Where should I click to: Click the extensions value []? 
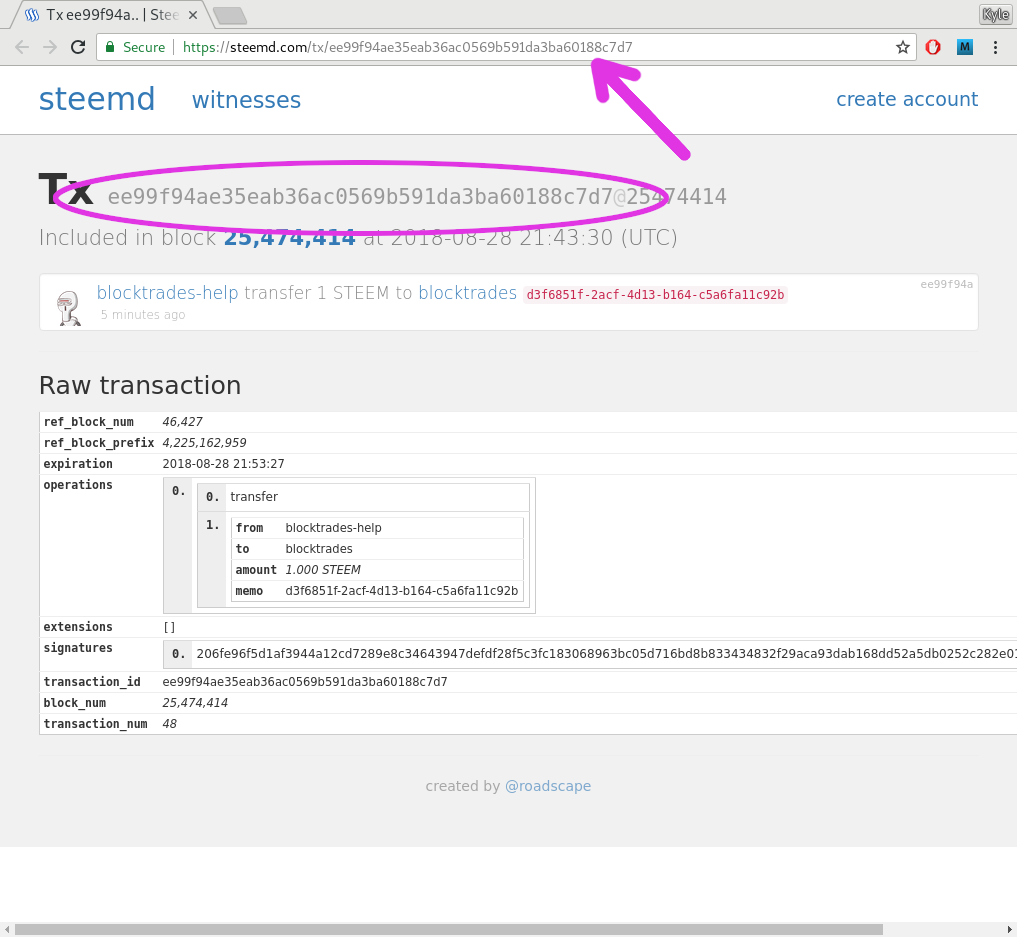[169, 627]
